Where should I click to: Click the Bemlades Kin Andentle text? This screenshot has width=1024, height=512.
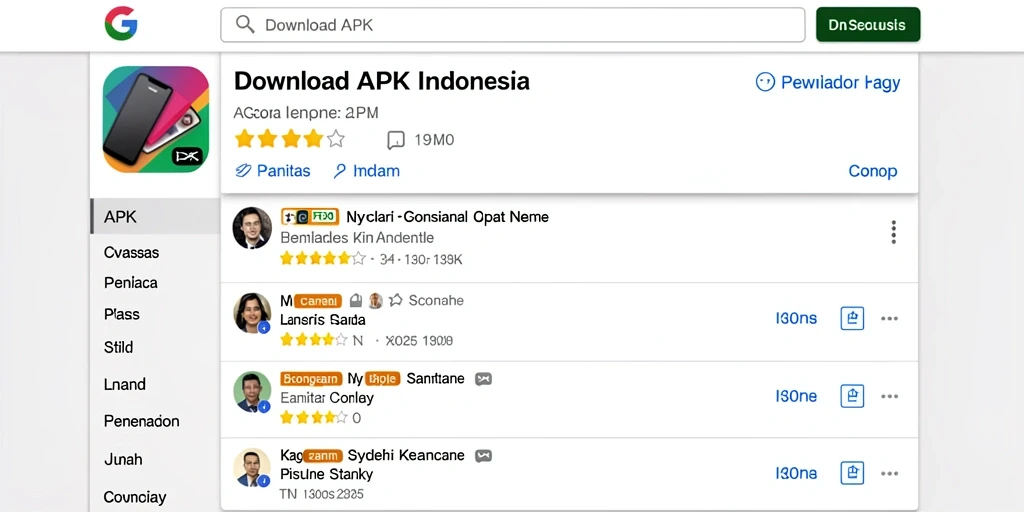click(357, 238)
